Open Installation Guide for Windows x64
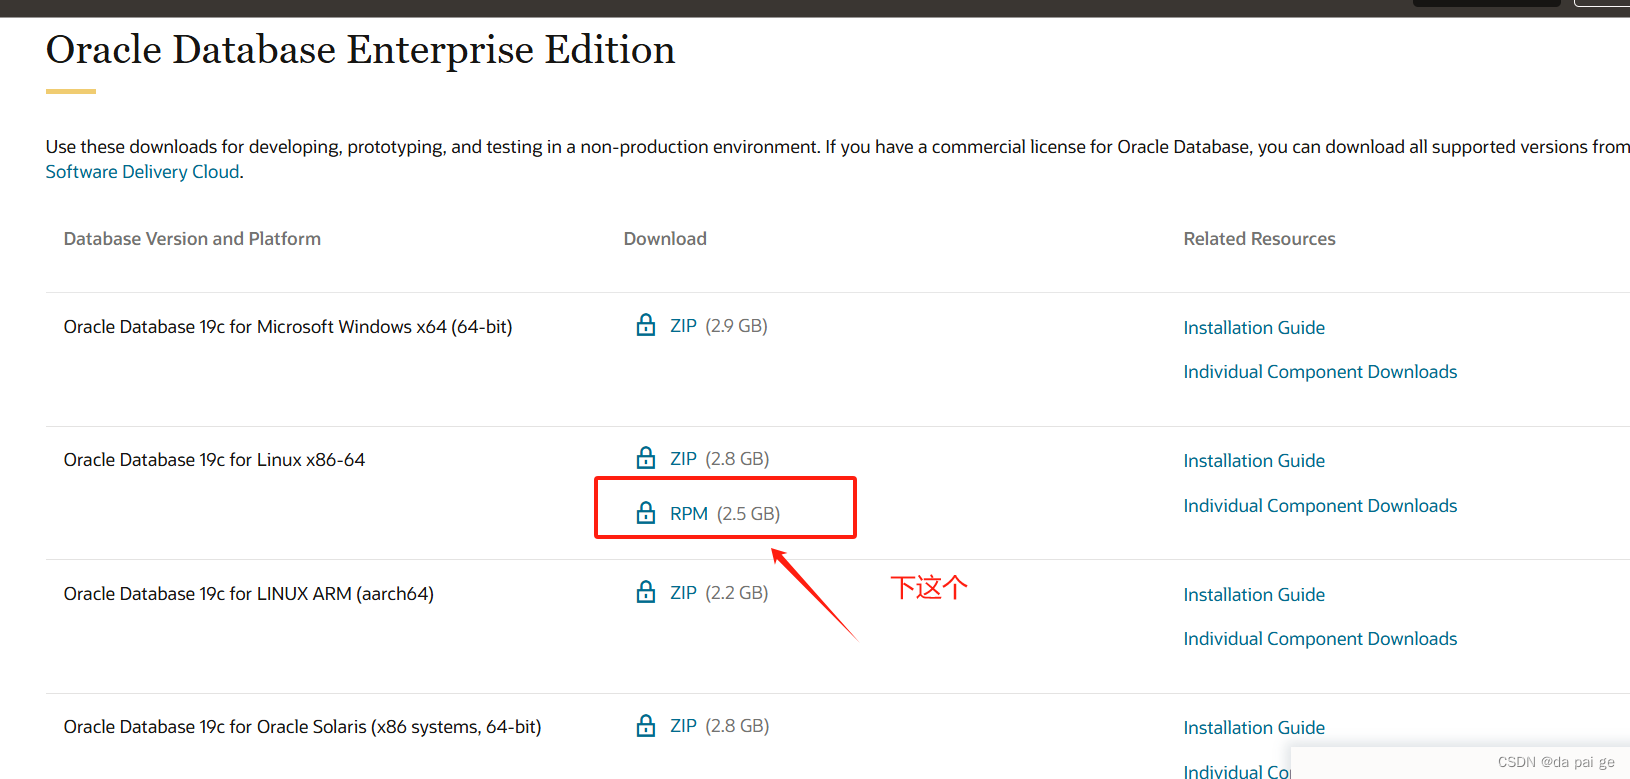Screen dimensions: 1630x779 (x=1254, y=328)
